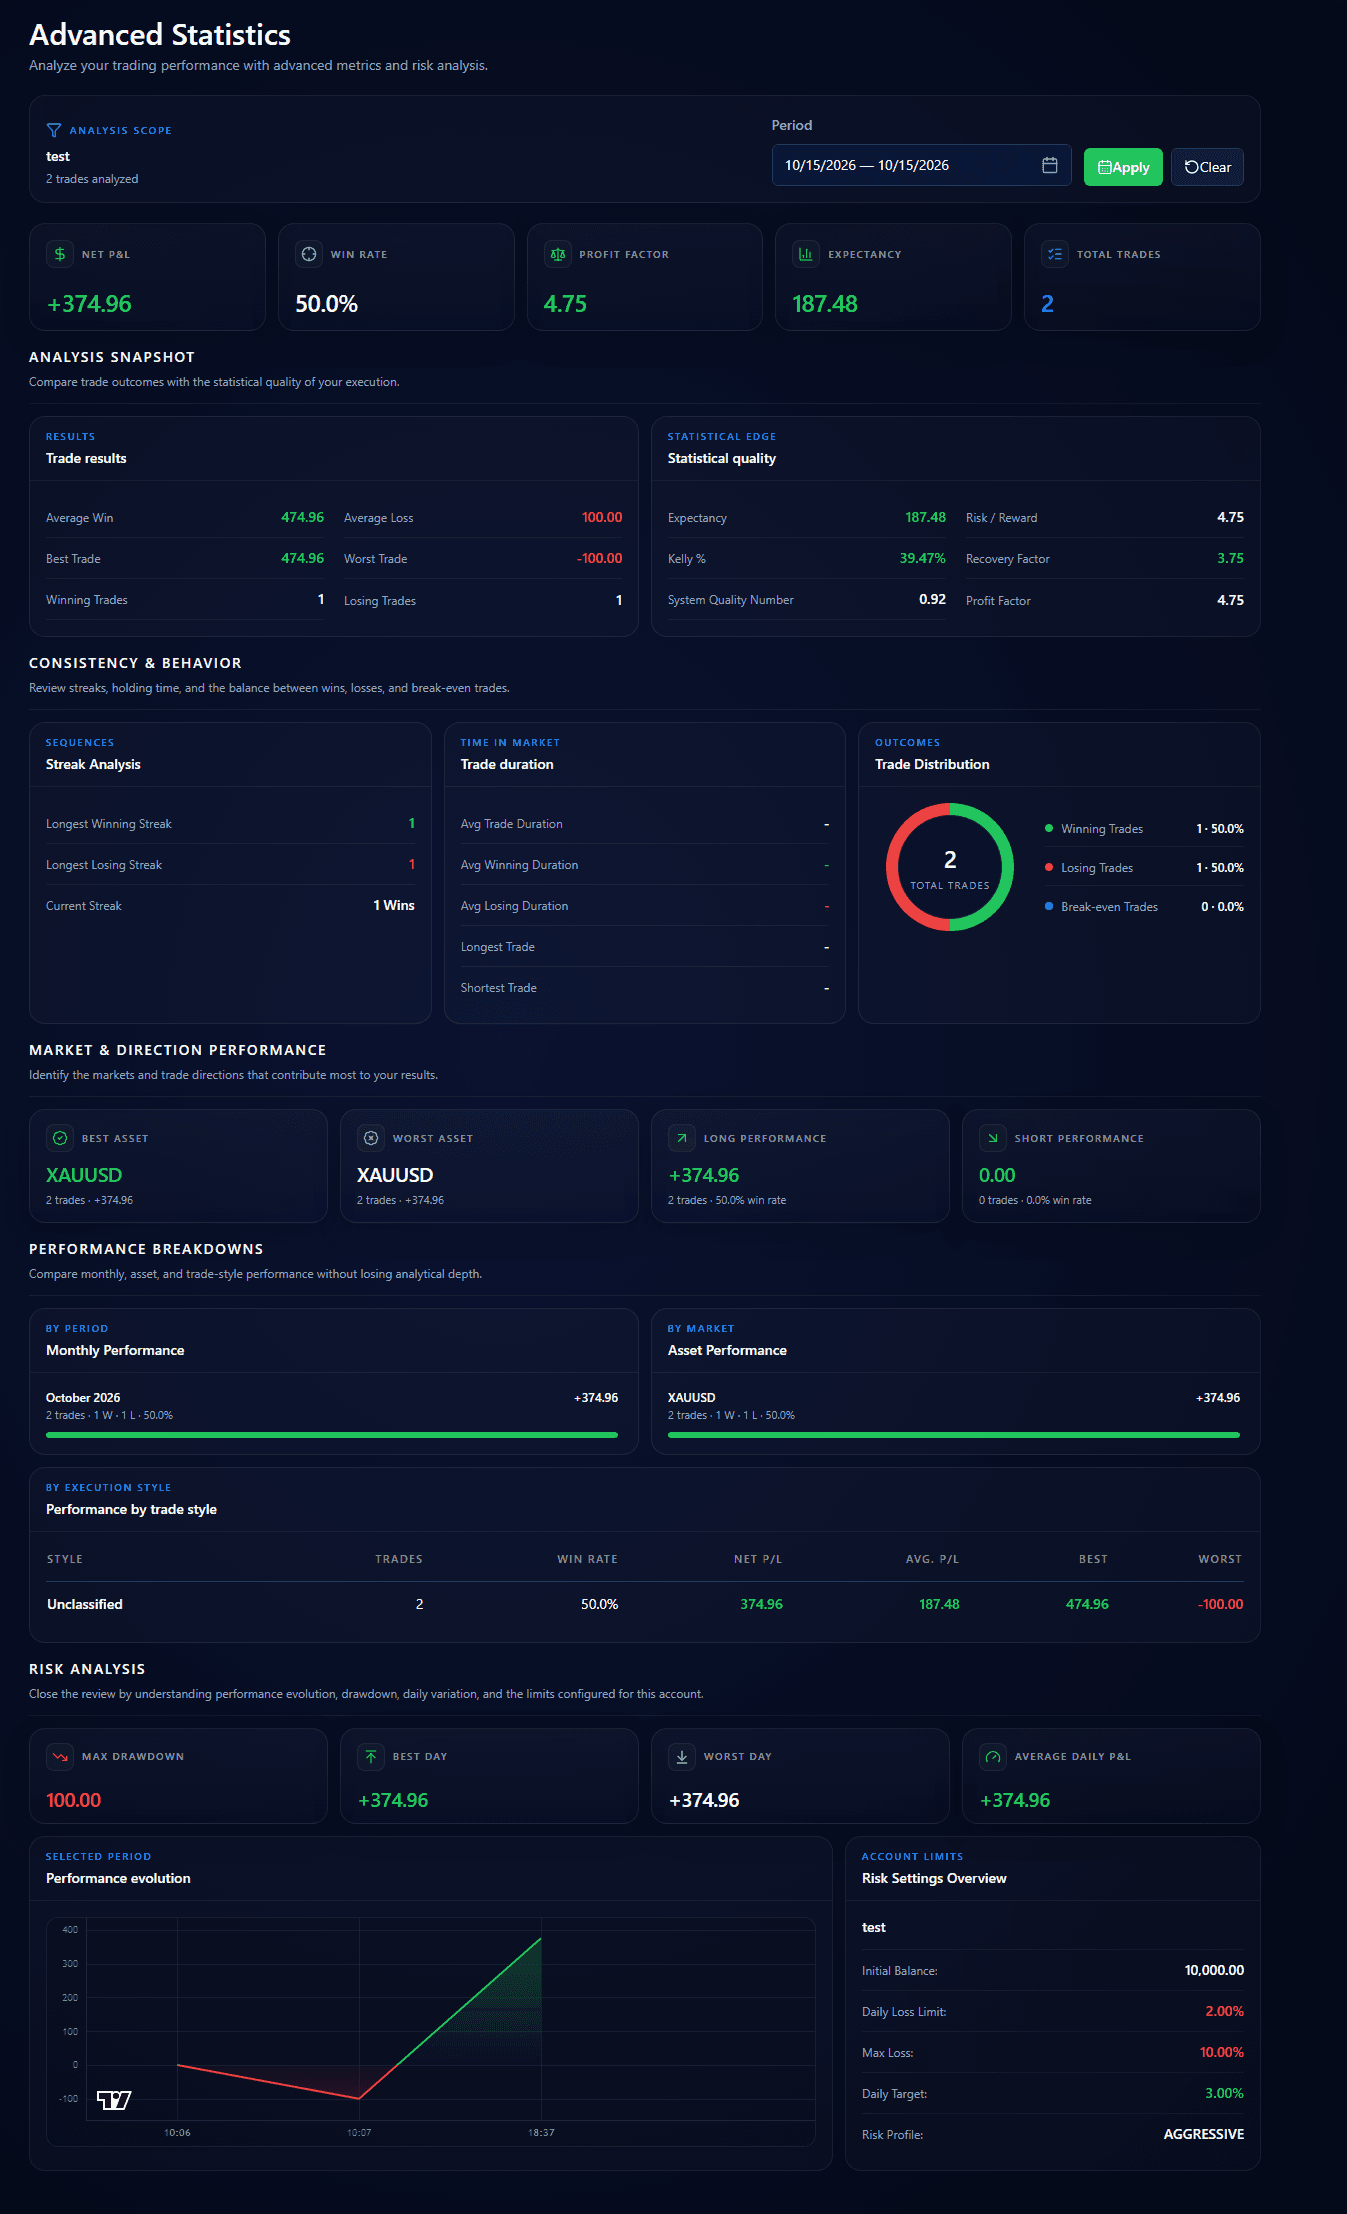Click the Initial Balance value 10,000.00
1347x2214 pixels.
click(x=1214, y=1970)
